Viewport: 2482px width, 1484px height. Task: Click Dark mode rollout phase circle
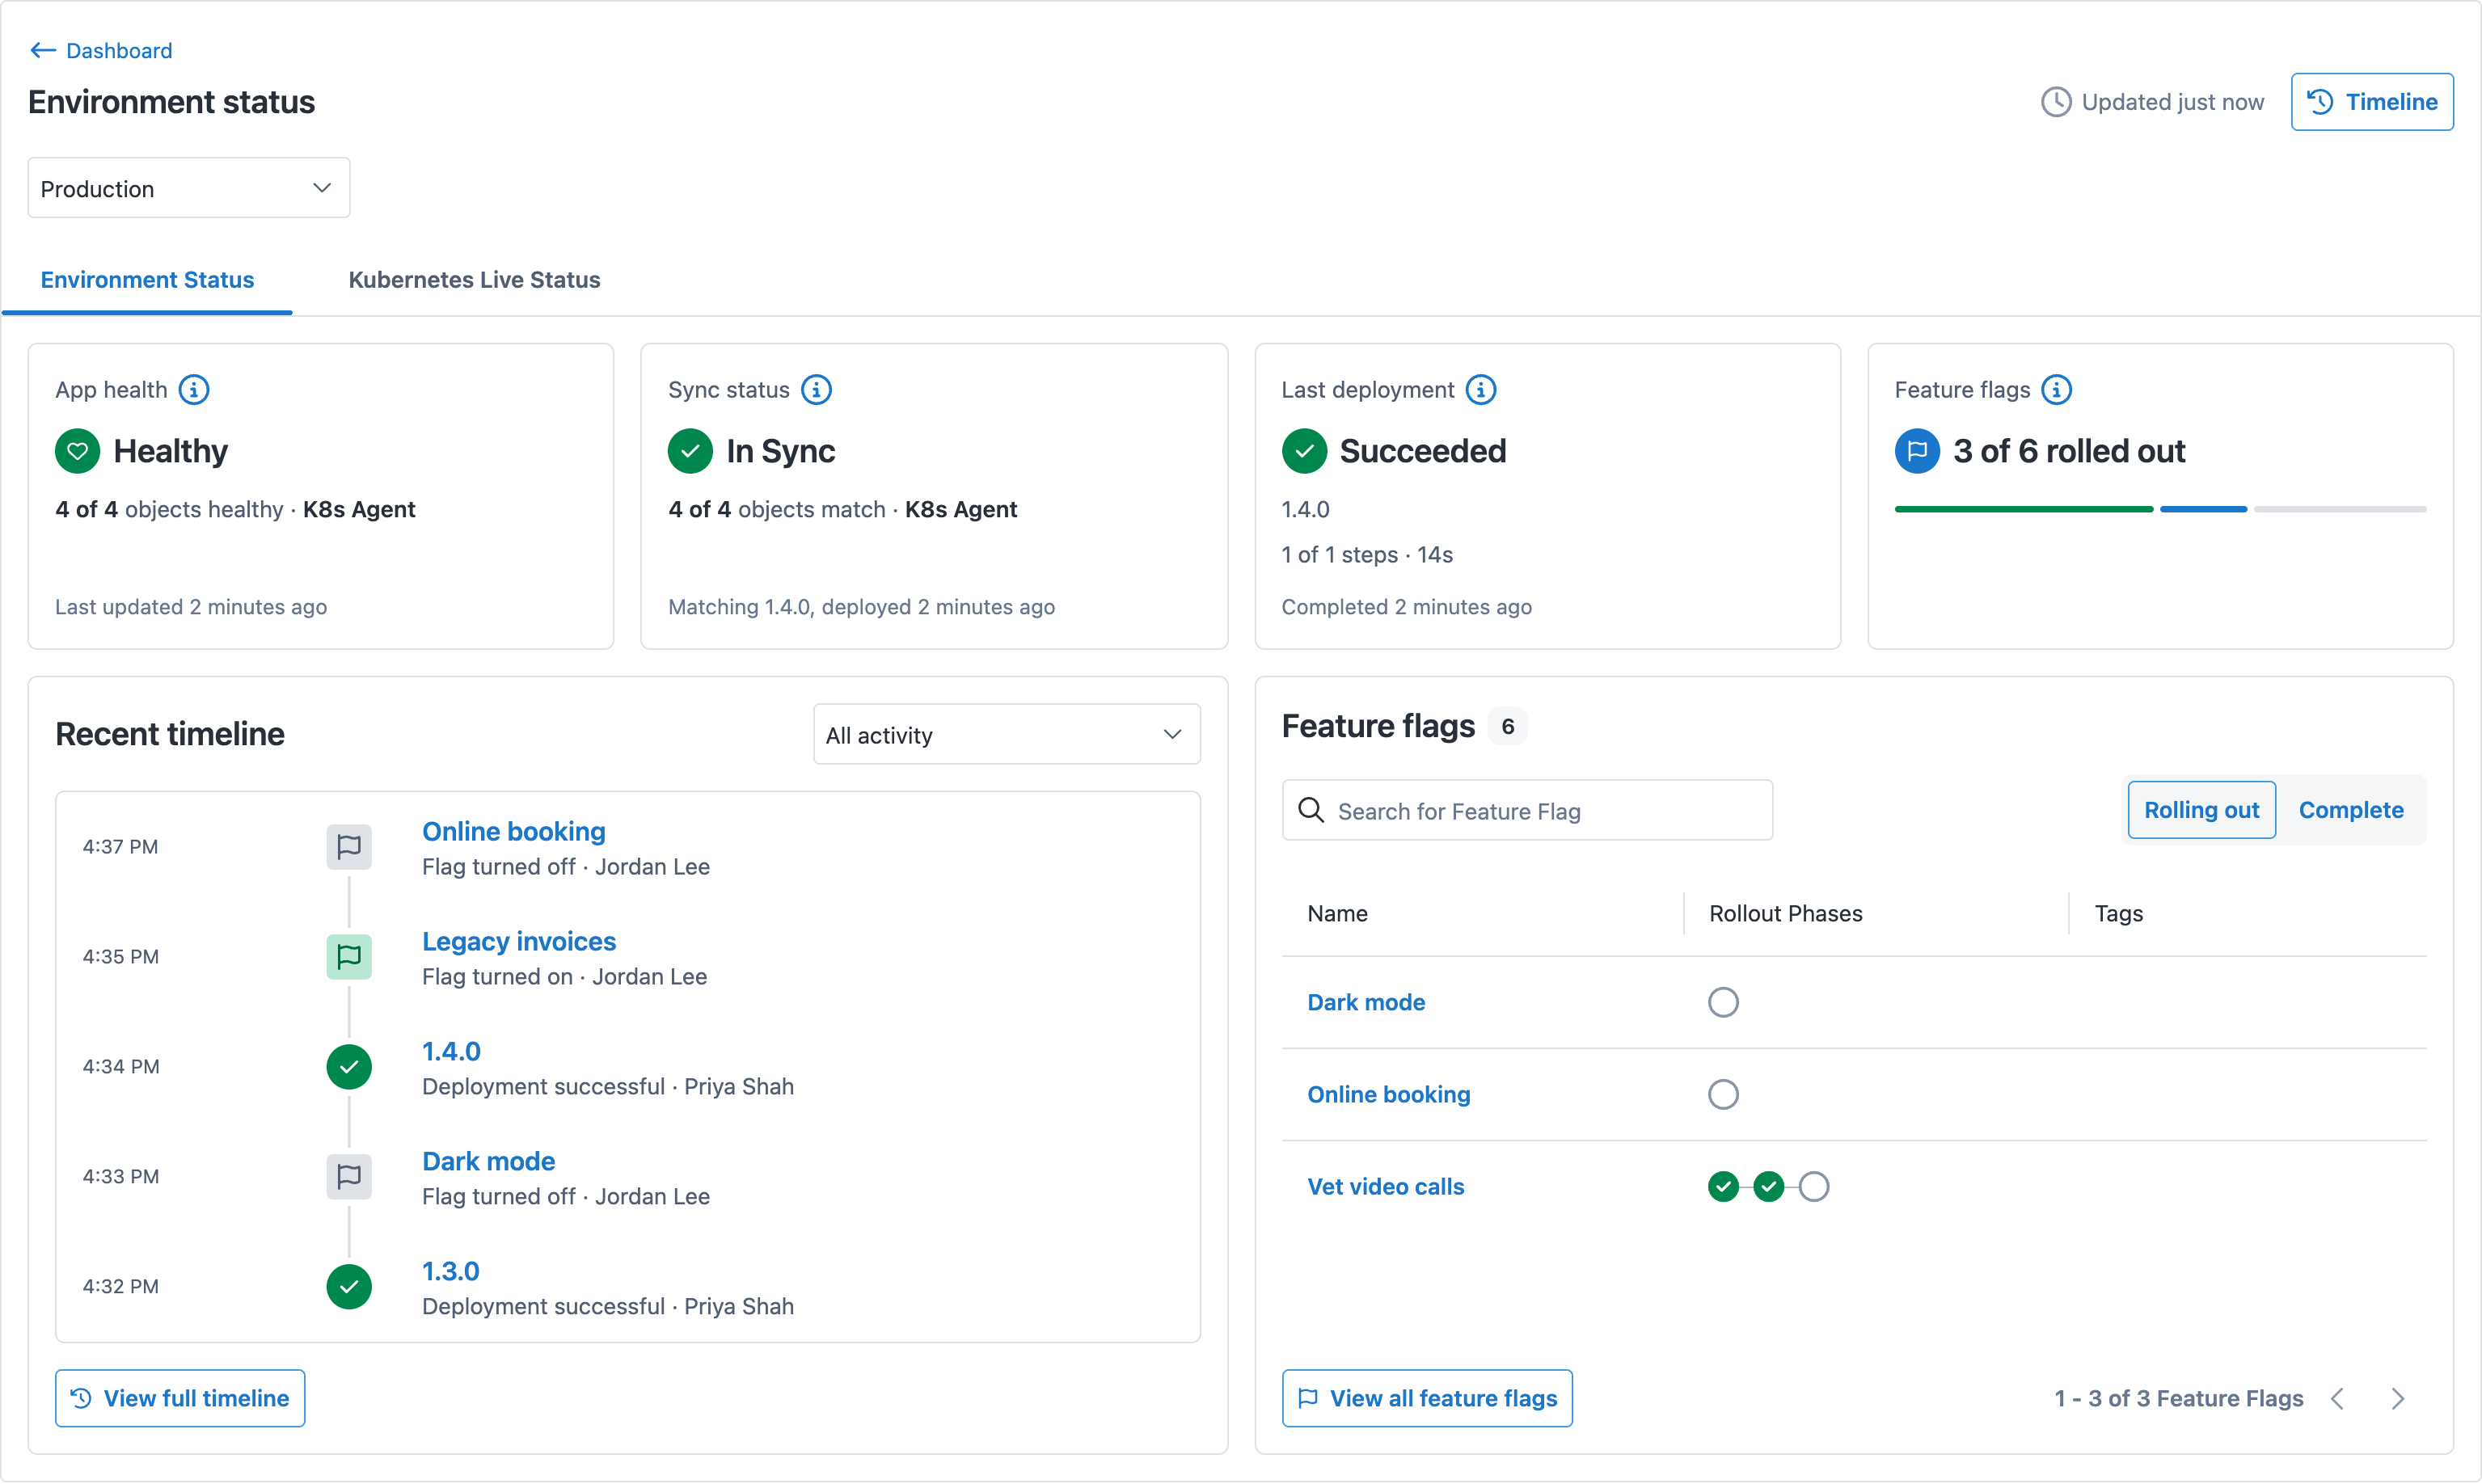coord(1723,1002)
